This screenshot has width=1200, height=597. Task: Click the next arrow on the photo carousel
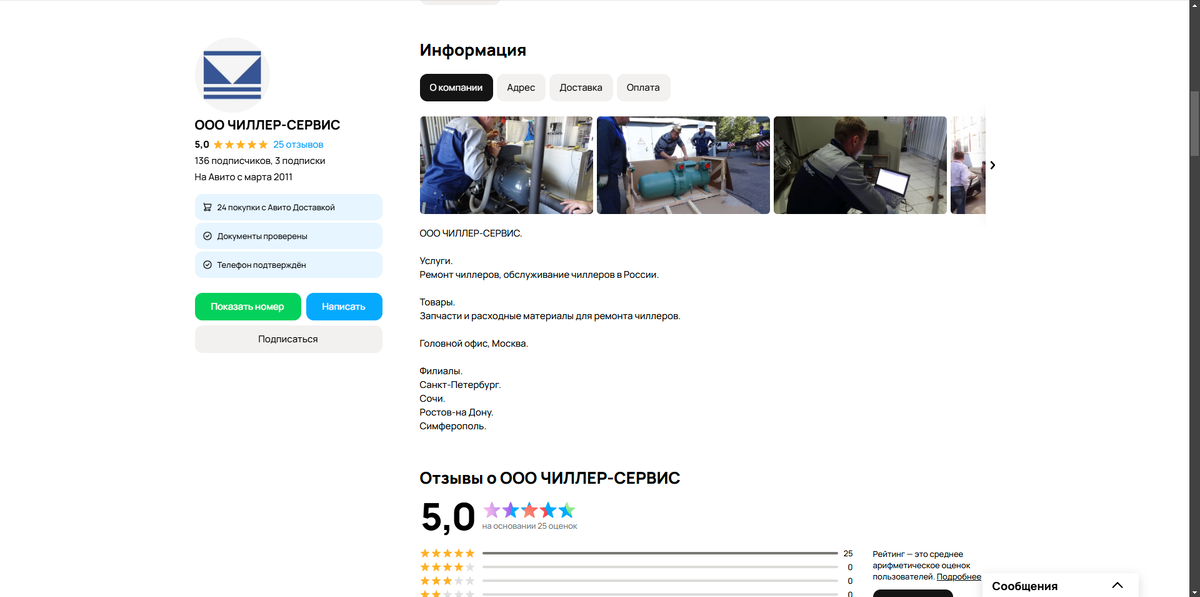pos(993,165)
